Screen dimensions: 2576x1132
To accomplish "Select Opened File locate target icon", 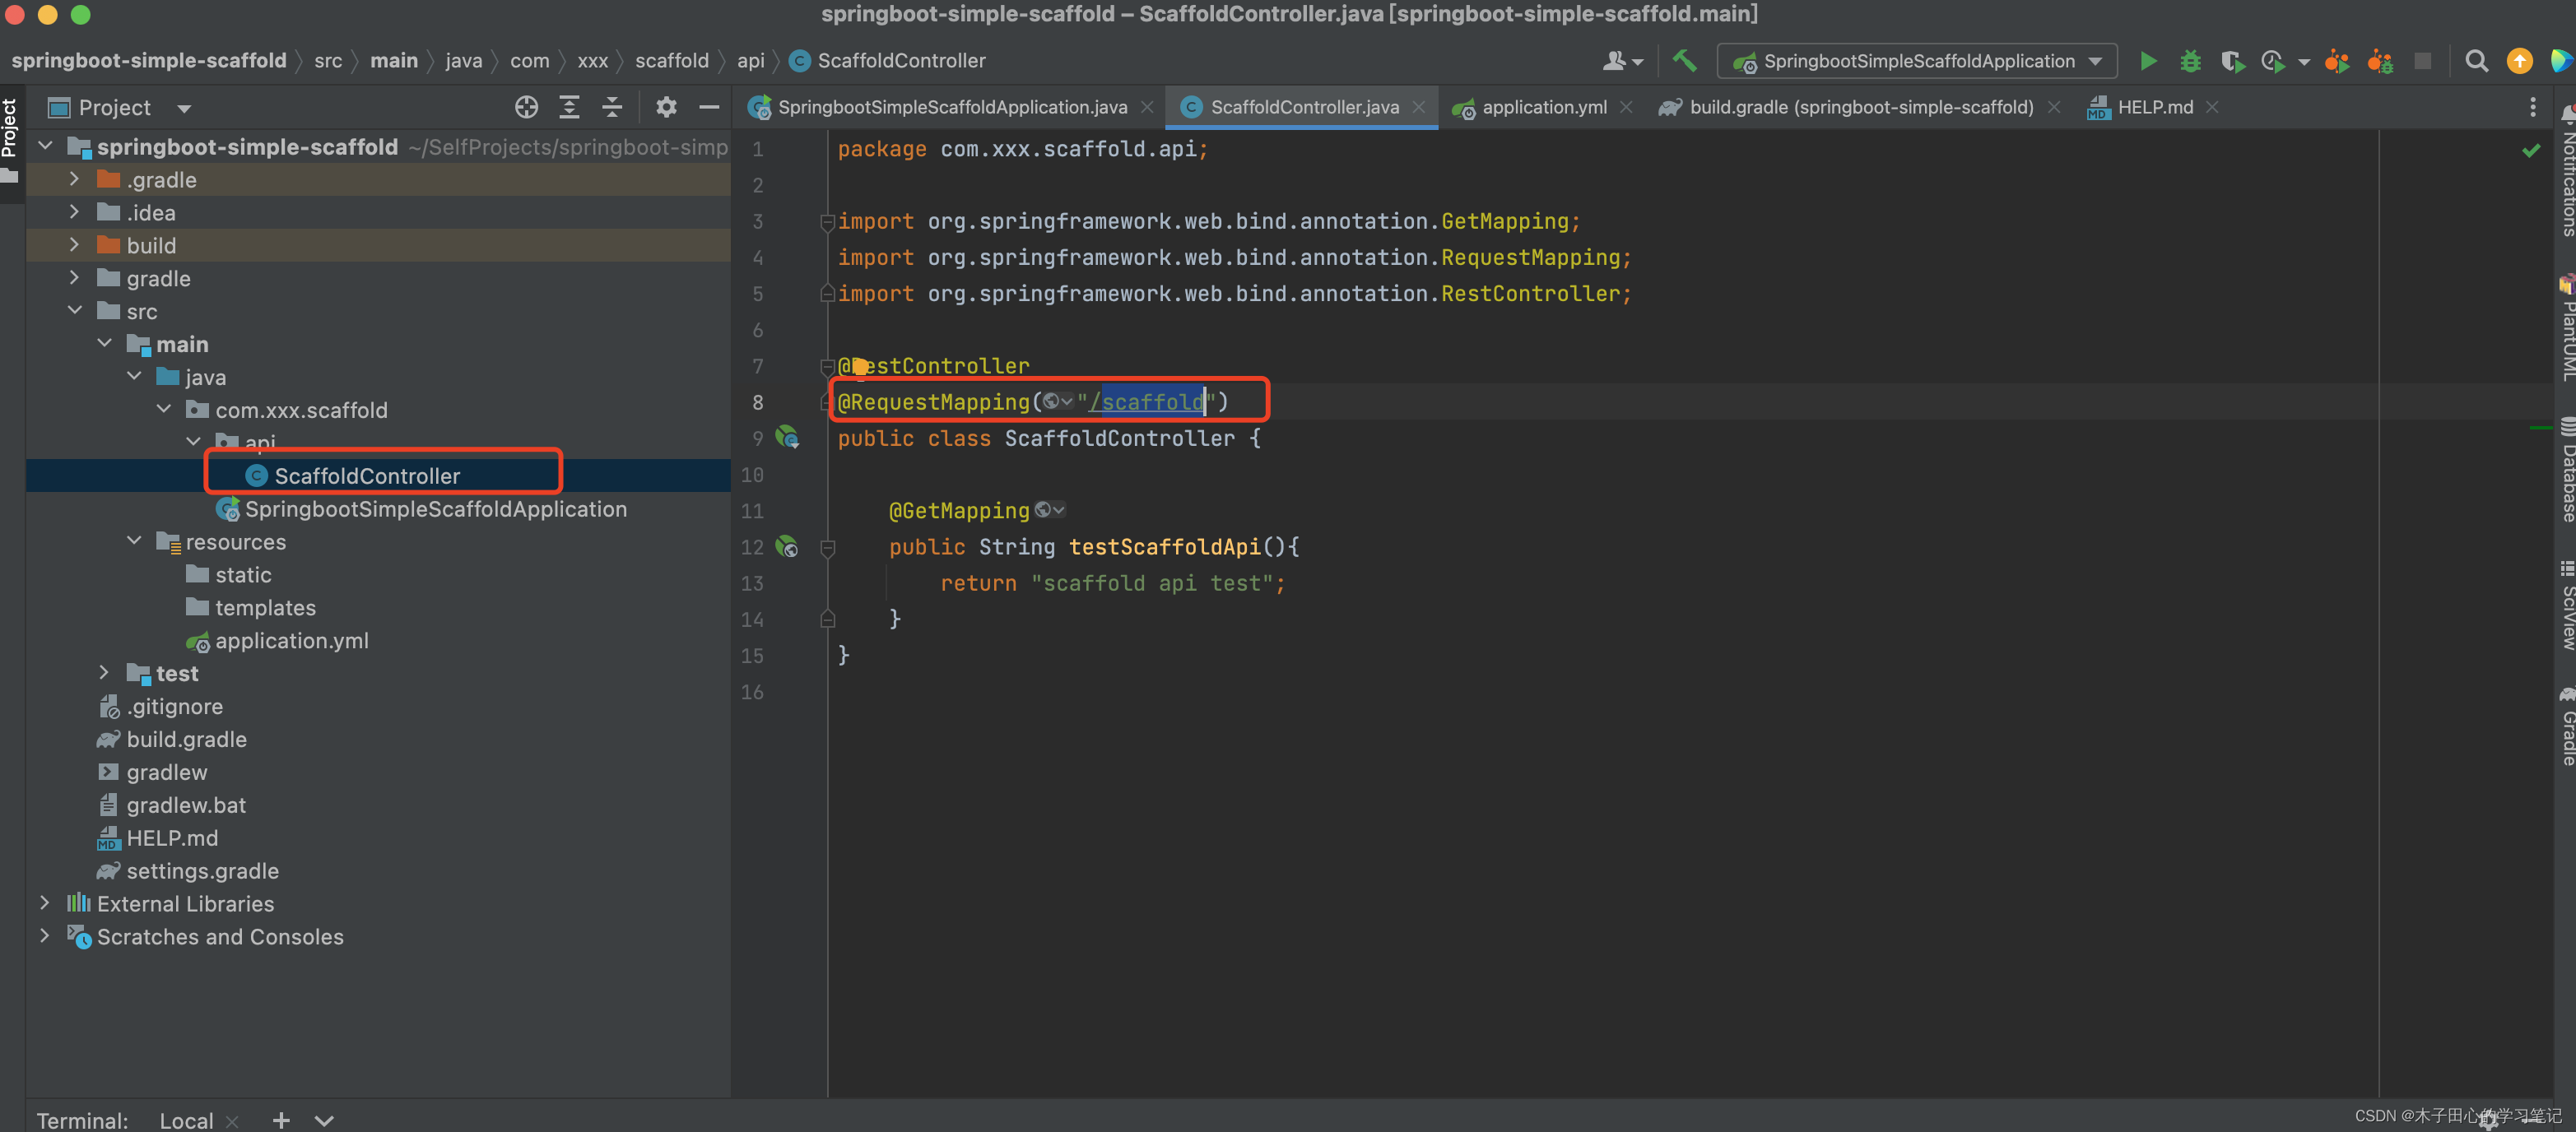I will point(526,107).
